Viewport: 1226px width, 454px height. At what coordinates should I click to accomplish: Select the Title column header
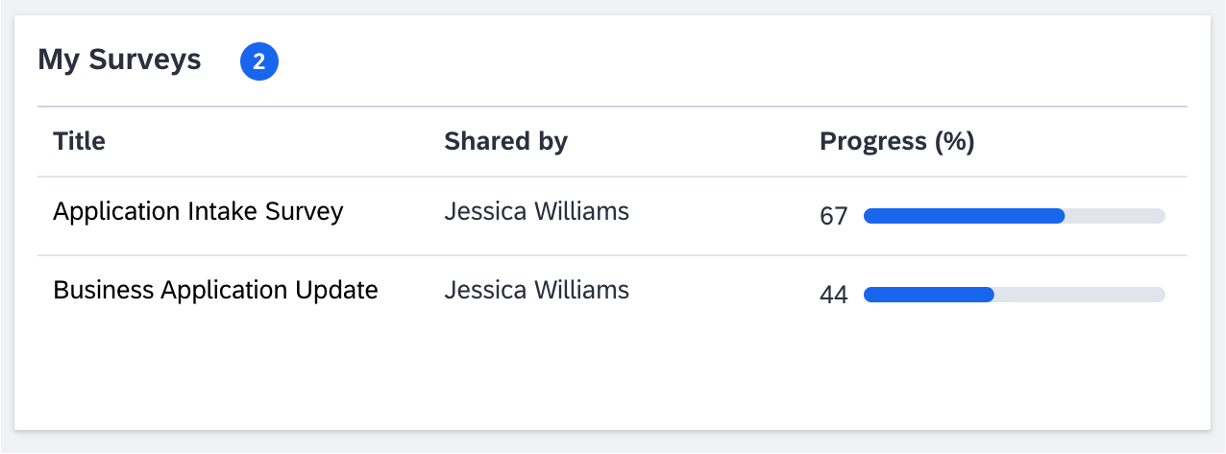point(79,142)
